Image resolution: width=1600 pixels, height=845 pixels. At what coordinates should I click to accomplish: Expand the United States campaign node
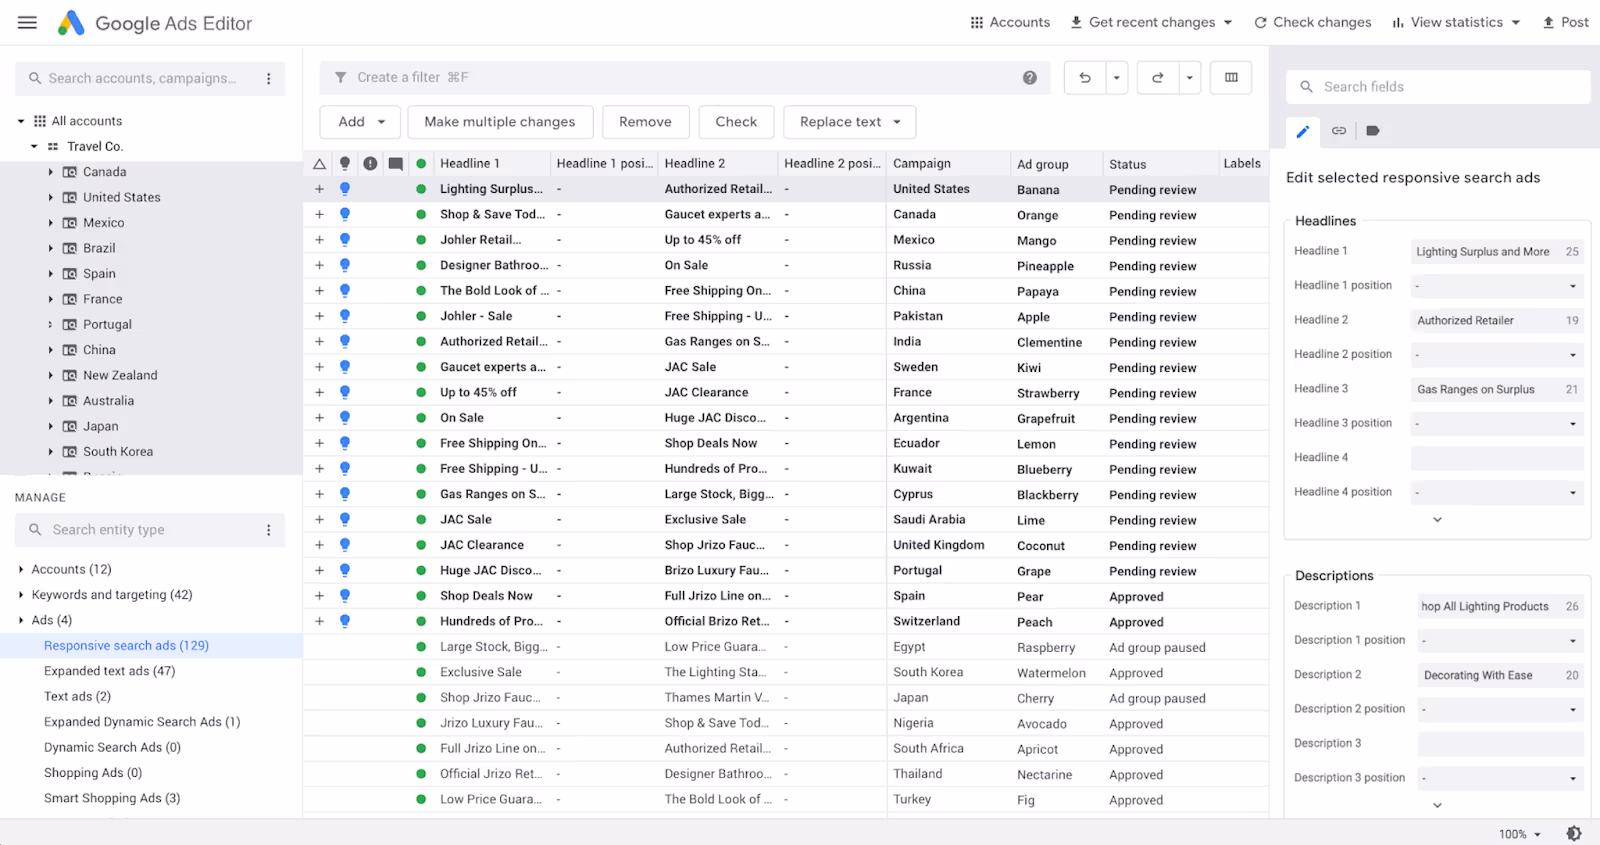pyautogui.click(x=51, y=197)
